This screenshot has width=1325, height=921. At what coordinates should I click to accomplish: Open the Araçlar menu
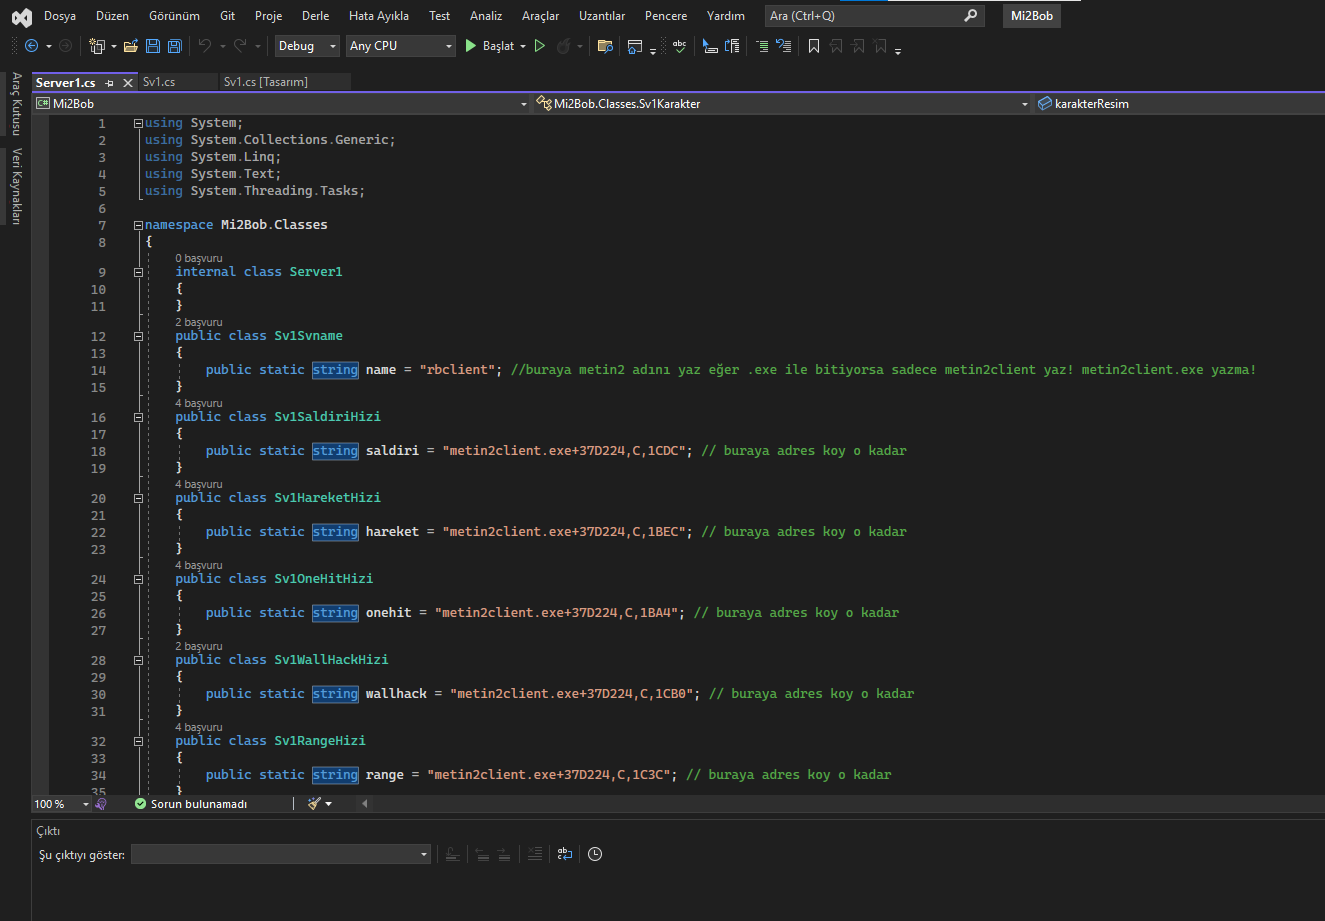541,16
